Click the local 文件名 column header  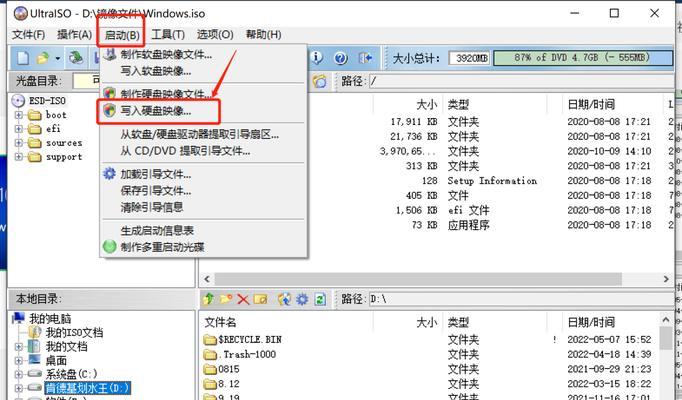[x=220, y=322]
